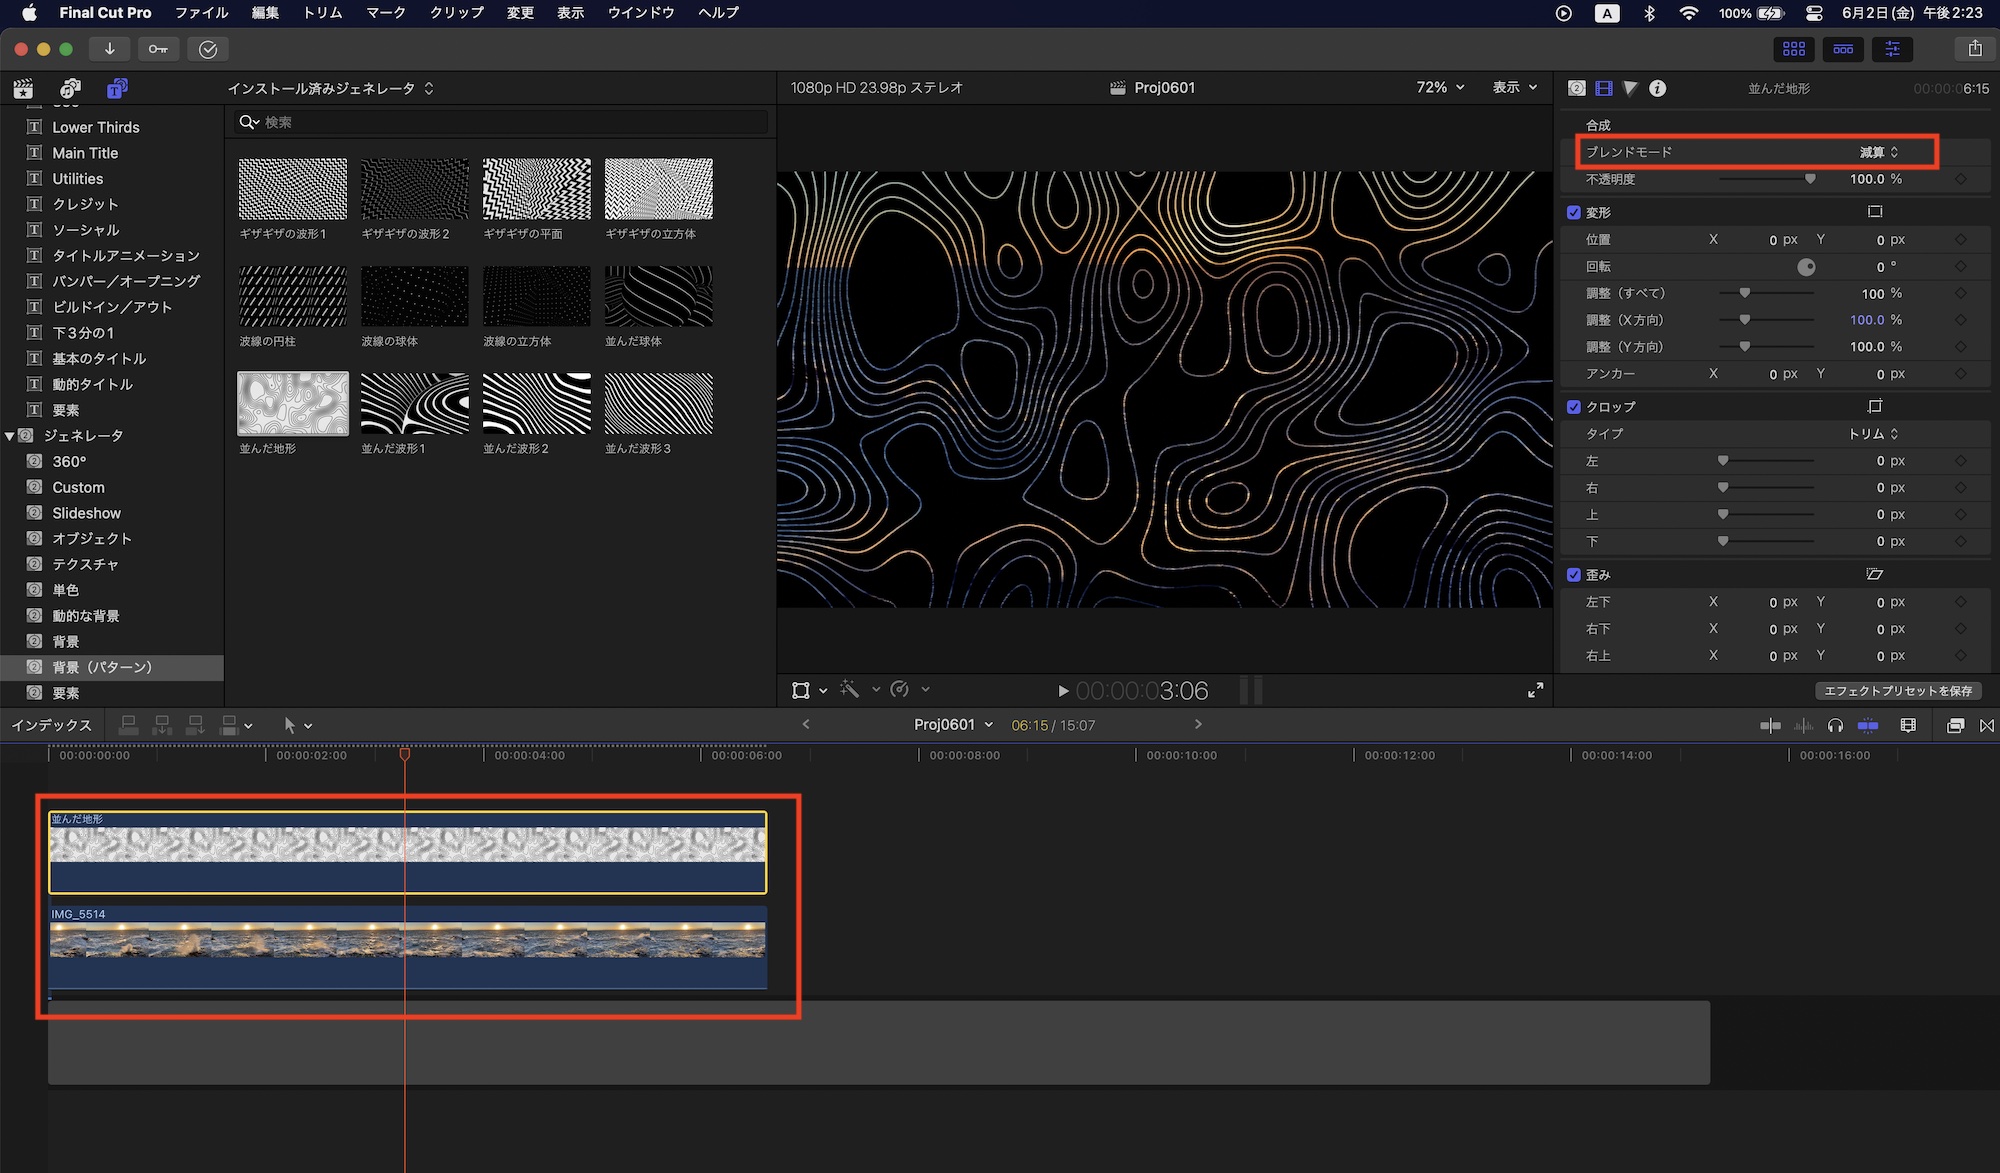This screenshot has width=2000, height=1173.
Task: Click the インデックス button
Action: pos(51,725)
